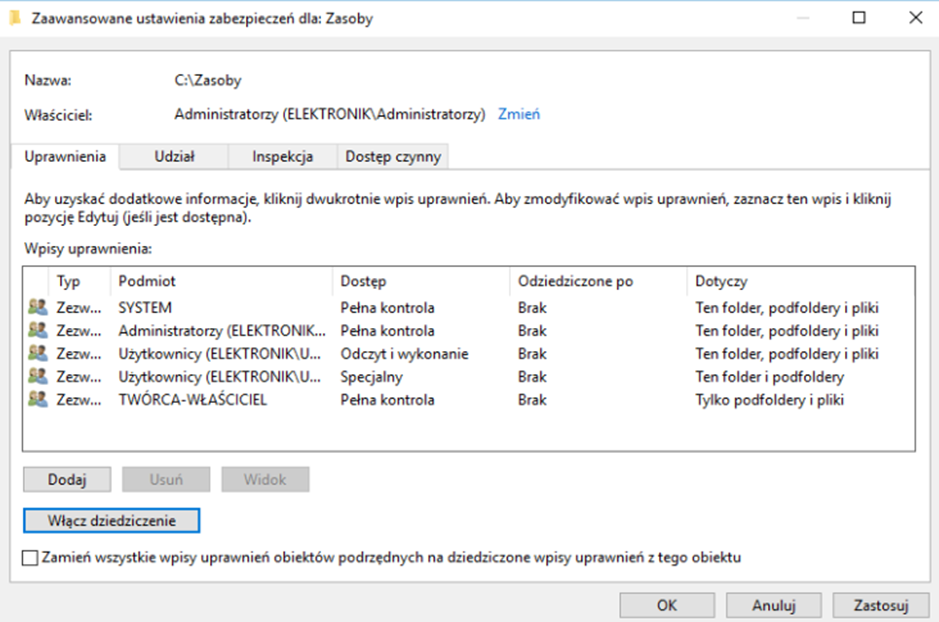Click the group icon of Użytkownicy Odczyt i wykonanie row
Viewport: 939px width, 622px height.
pyautogui.click(x=38, y=354)
